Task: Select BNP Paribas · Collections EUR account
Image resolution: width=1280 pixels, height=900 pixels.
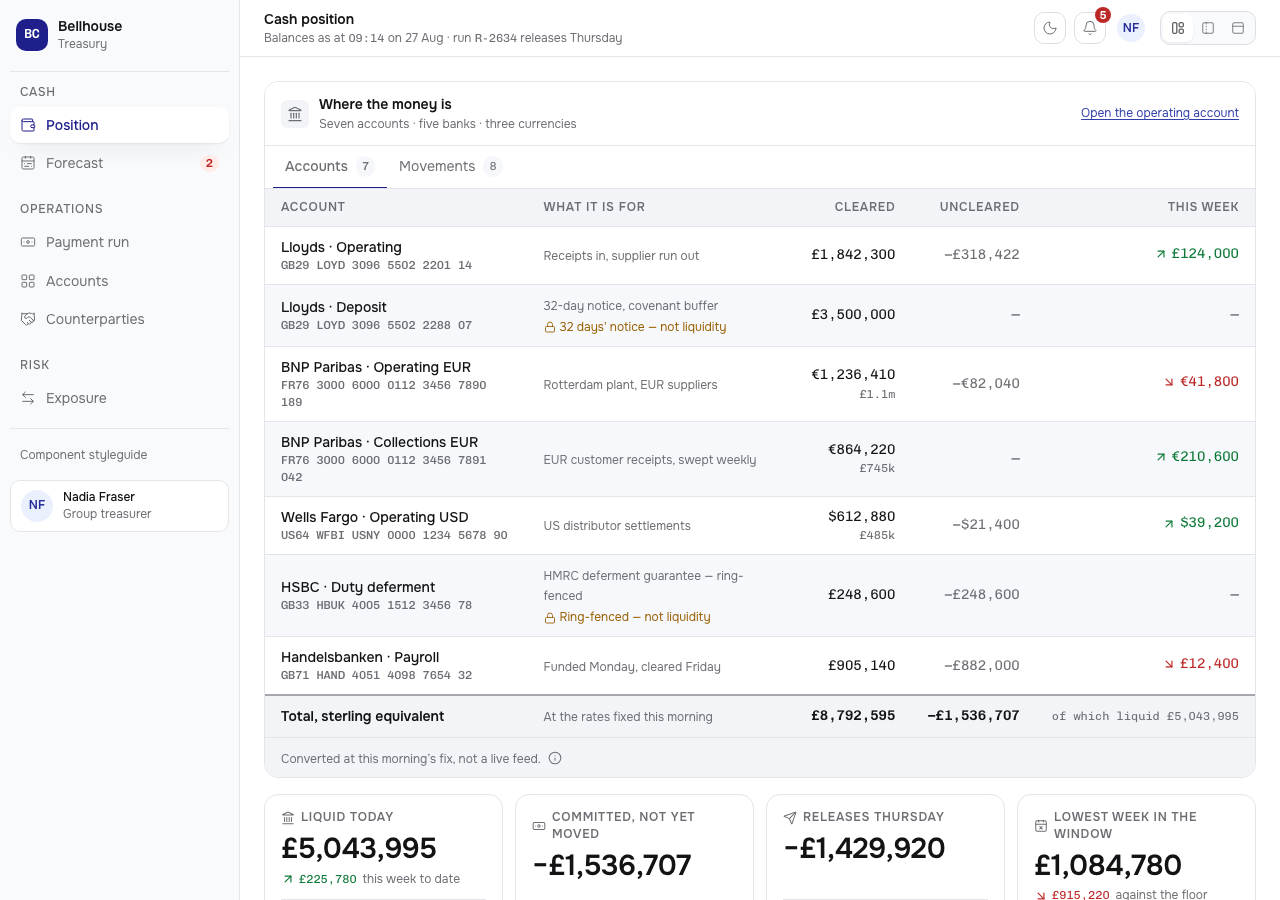Action: pyautogui.click(x=379, y=442)
